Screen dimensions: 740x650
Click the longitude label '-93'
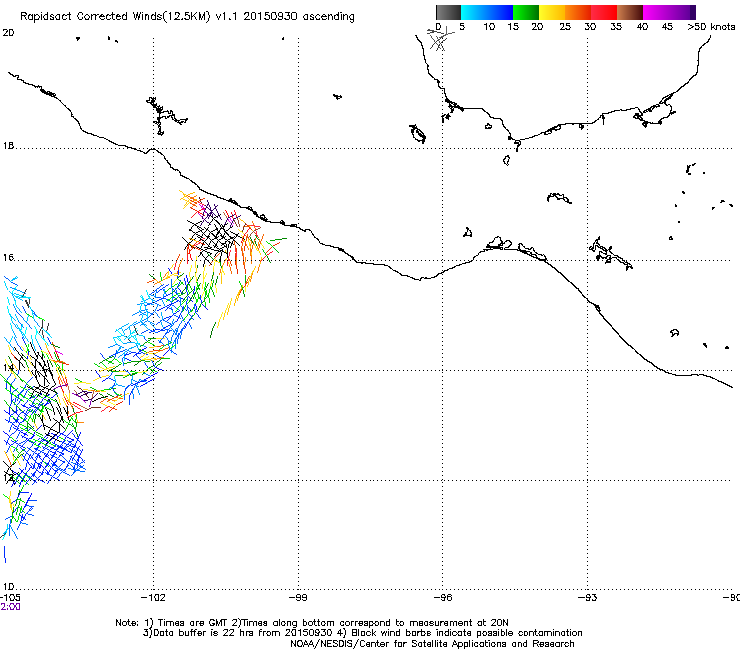(587, 598)
